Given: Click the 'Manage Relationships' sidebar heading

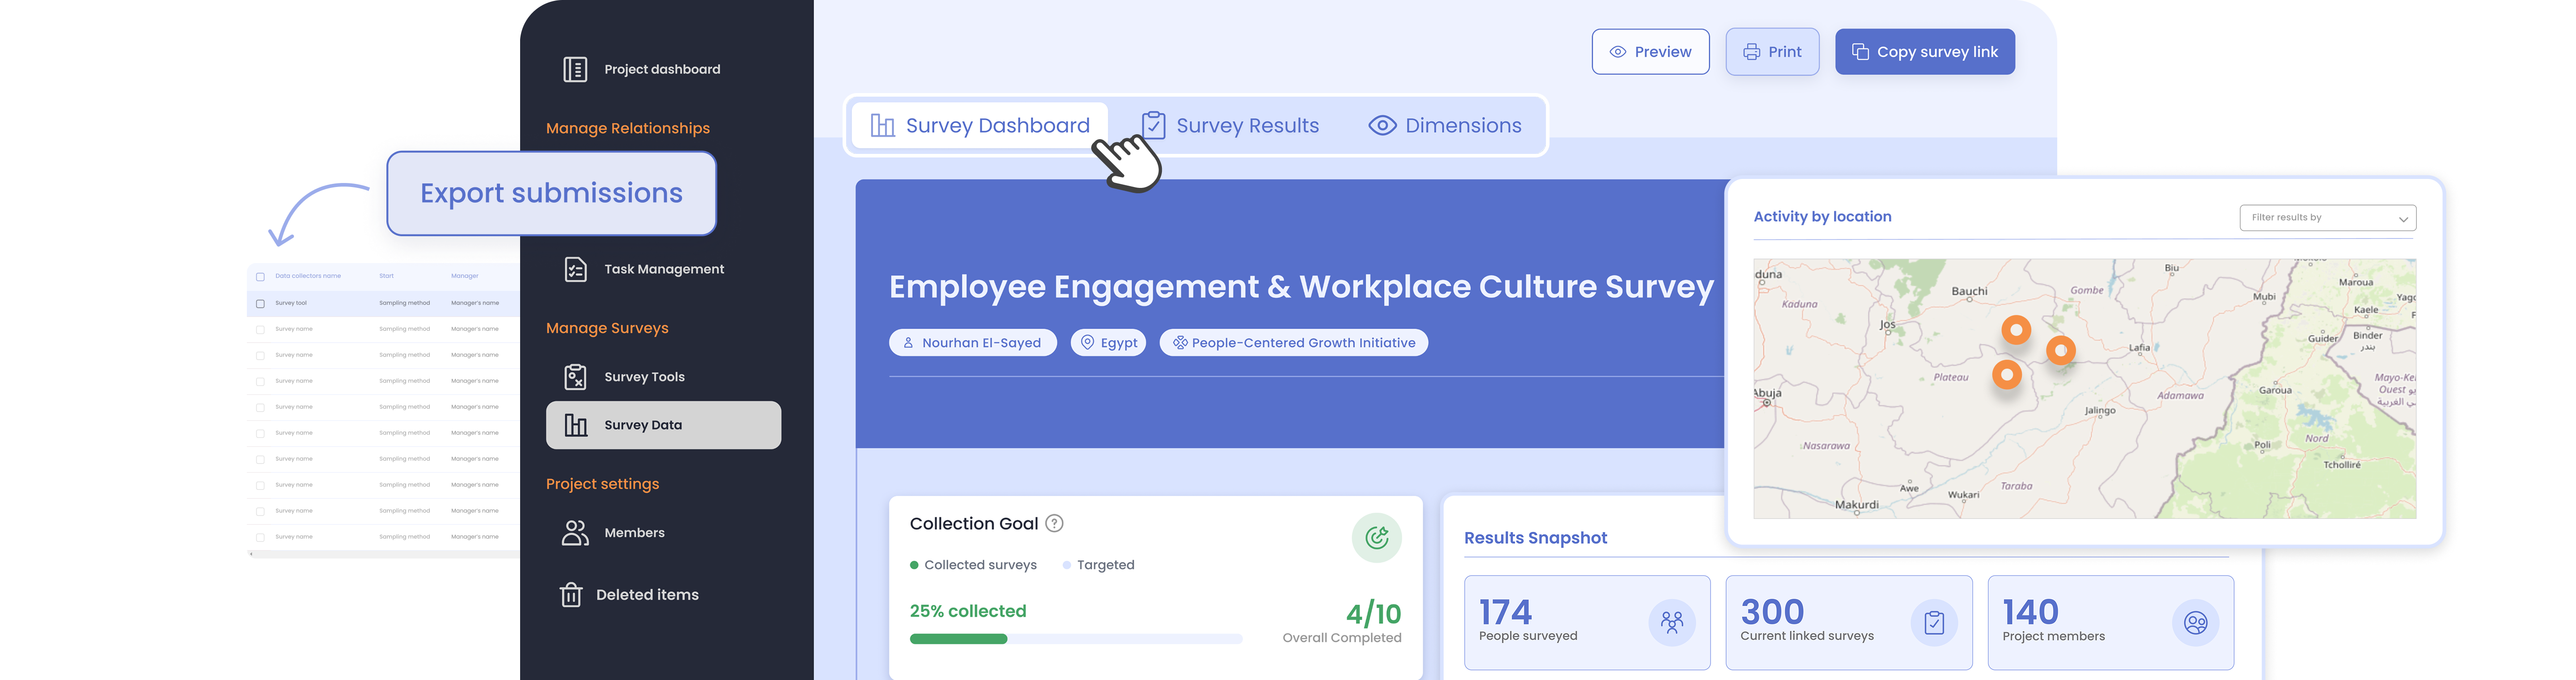Looking at the screenshot, I should tap(627, 128).
